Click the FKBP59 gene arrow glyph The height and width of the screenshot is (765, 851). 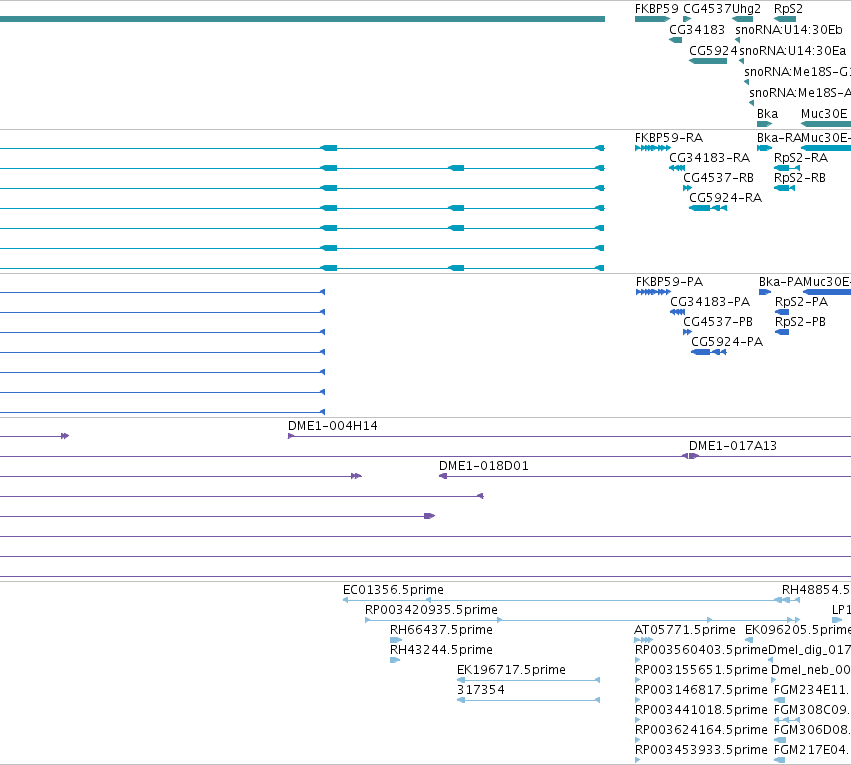point(652,19)
